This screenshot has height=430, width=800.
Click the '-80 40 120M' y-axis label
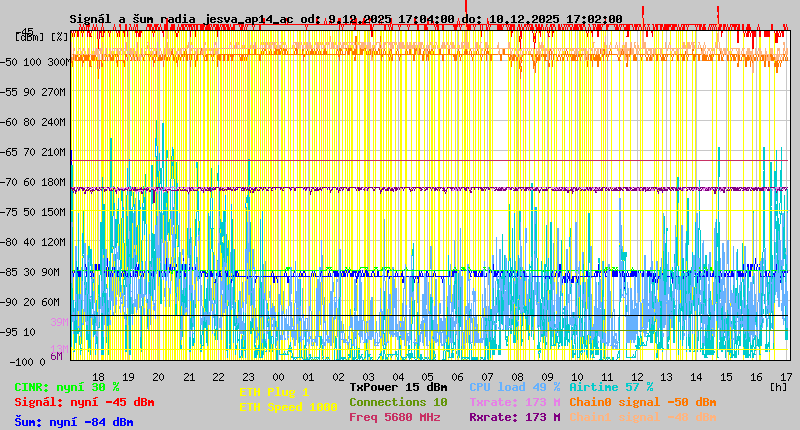[x=34, y=242]
